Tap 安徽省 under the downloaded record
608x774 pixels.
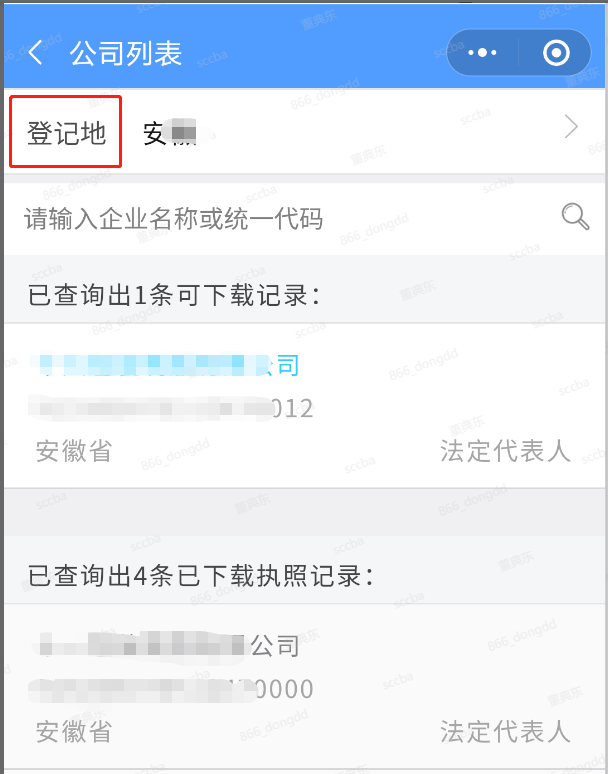74,732
